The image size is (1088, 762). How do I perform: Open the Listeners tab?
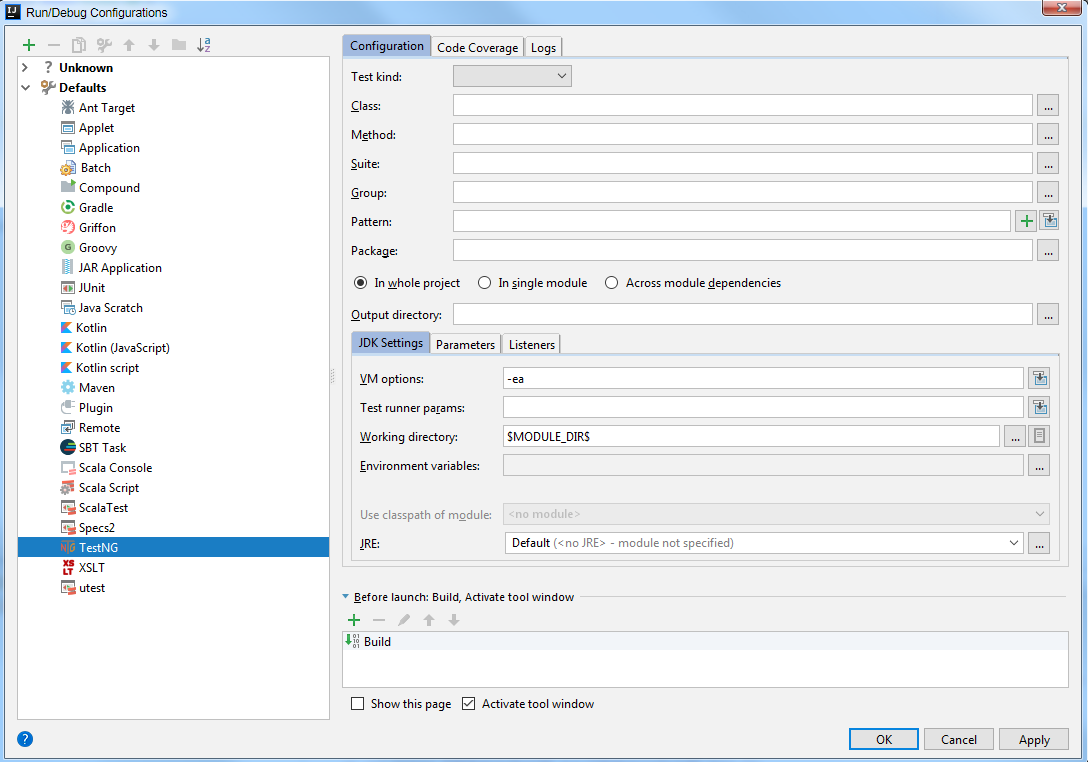[532, 344]
